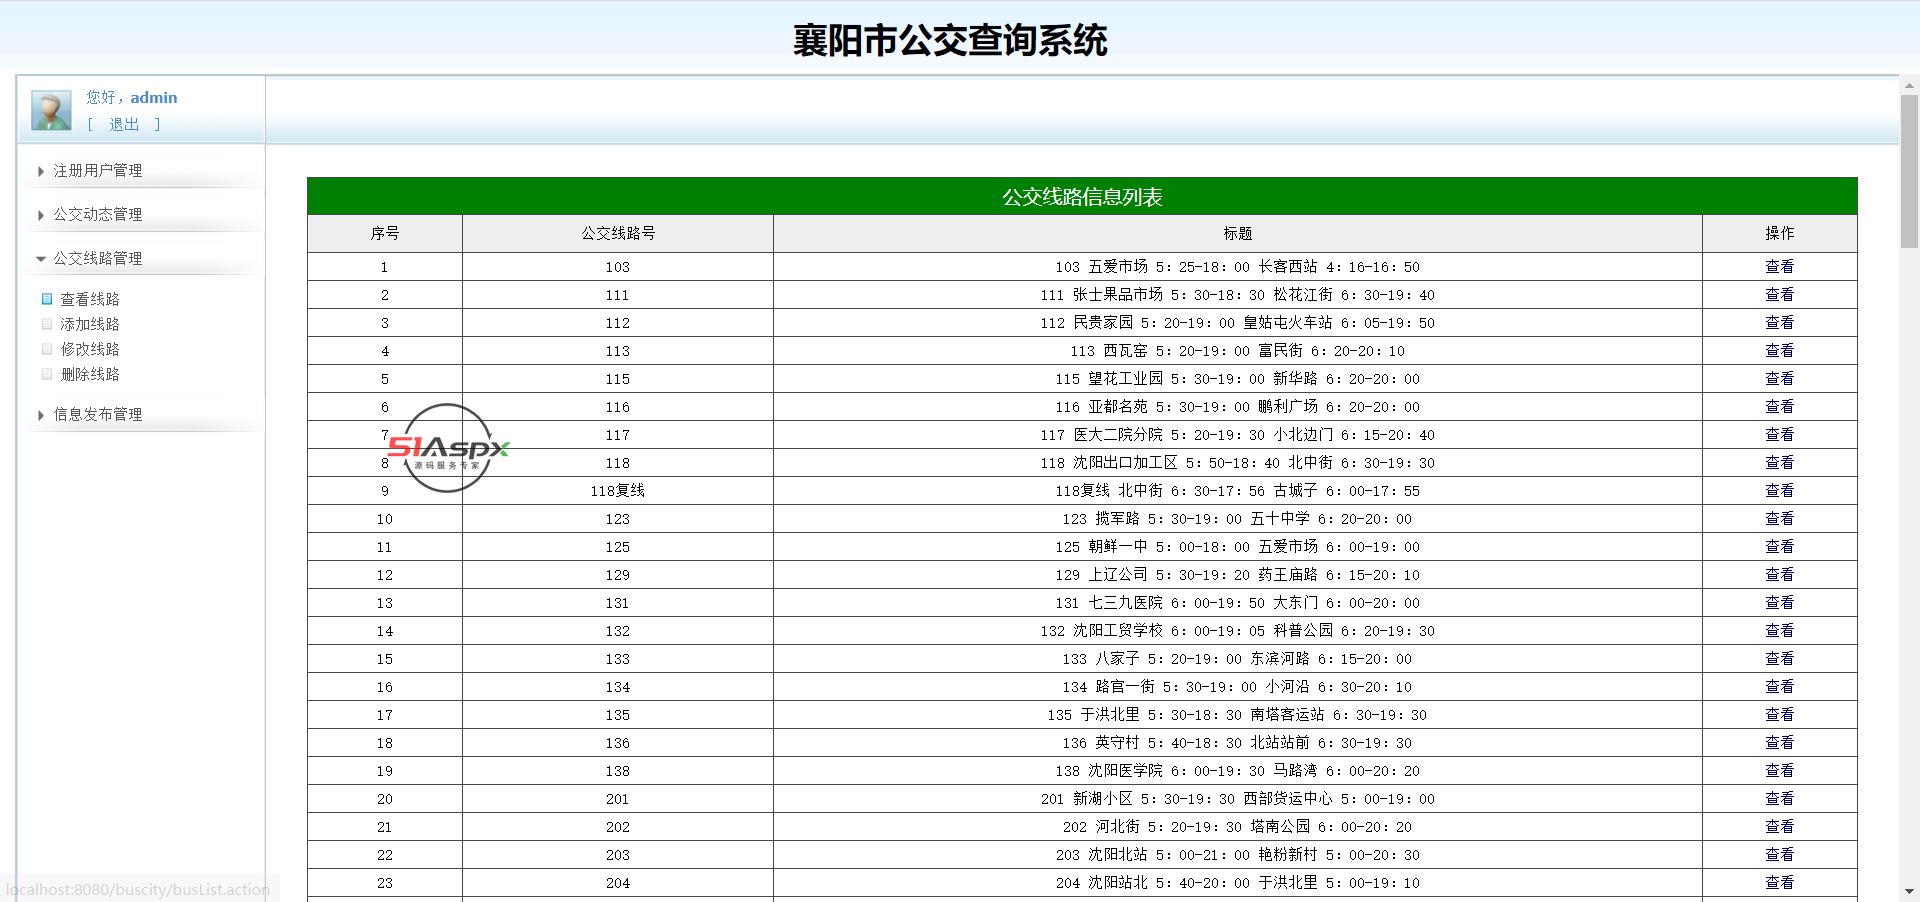Click the bullet icon beside 删除线路
The width and height of the screenshot is (1920, 902).
[x=47, y=374]
